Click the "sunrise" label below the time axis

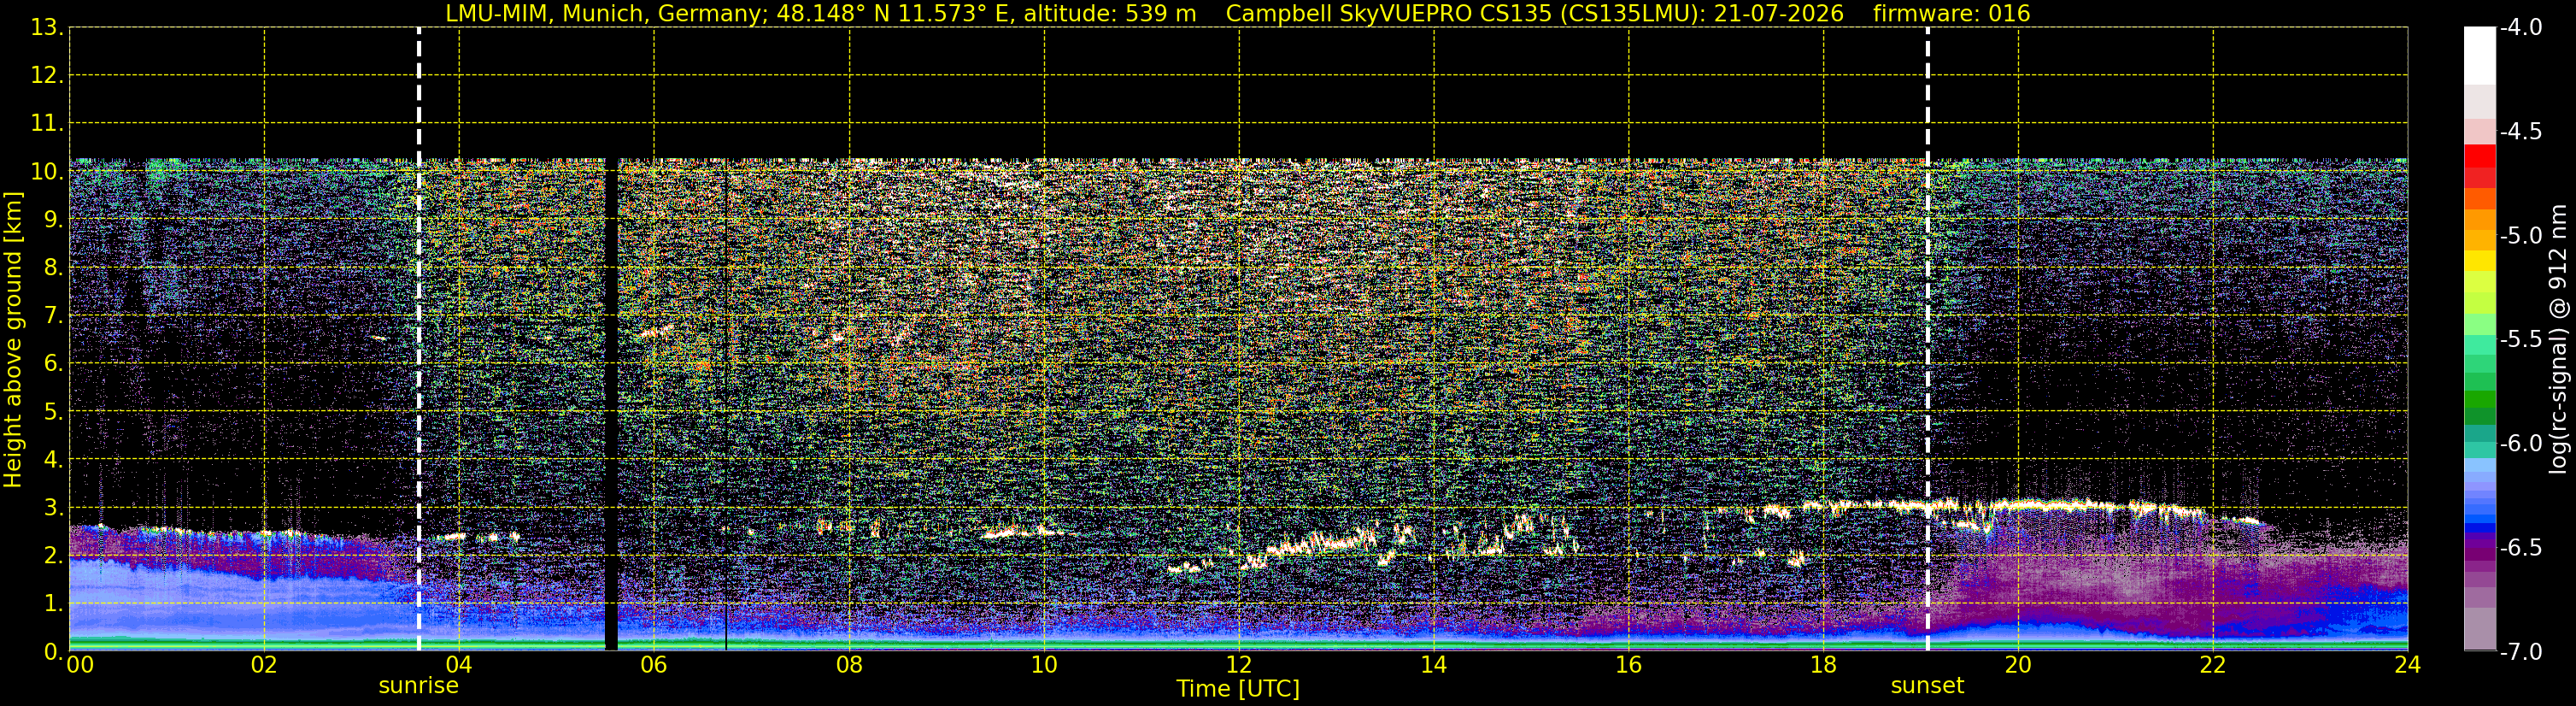tap(418, 686)
